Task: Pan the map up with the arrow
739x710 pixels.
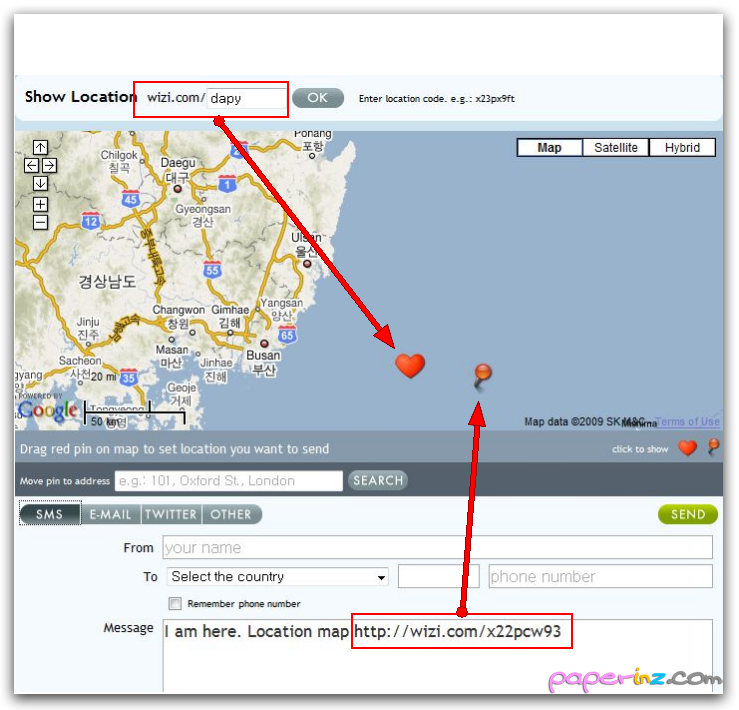Action: coord(41,148)
